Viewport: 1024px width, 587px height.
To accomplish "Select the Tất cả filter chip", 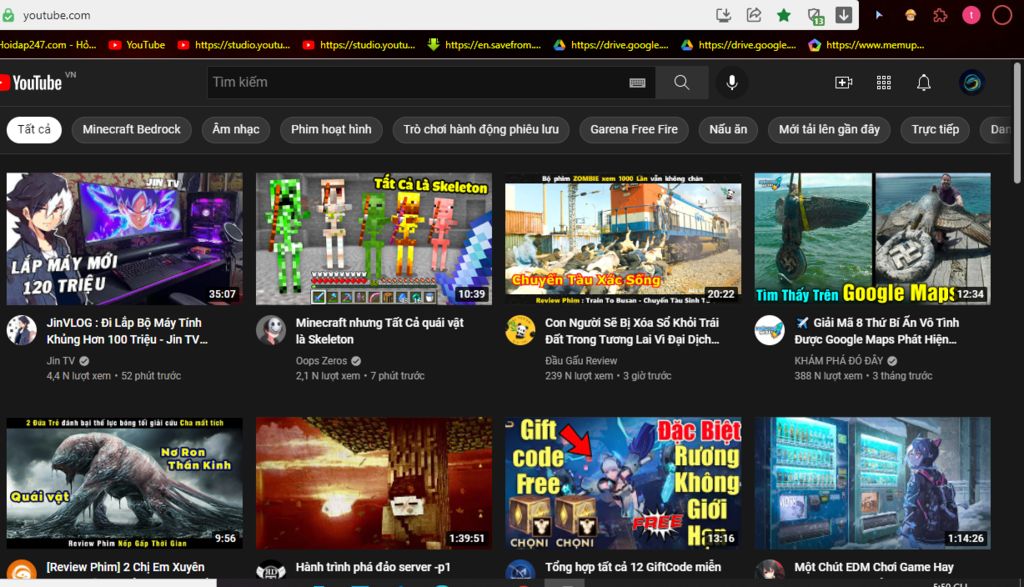I will click(34, 129).
